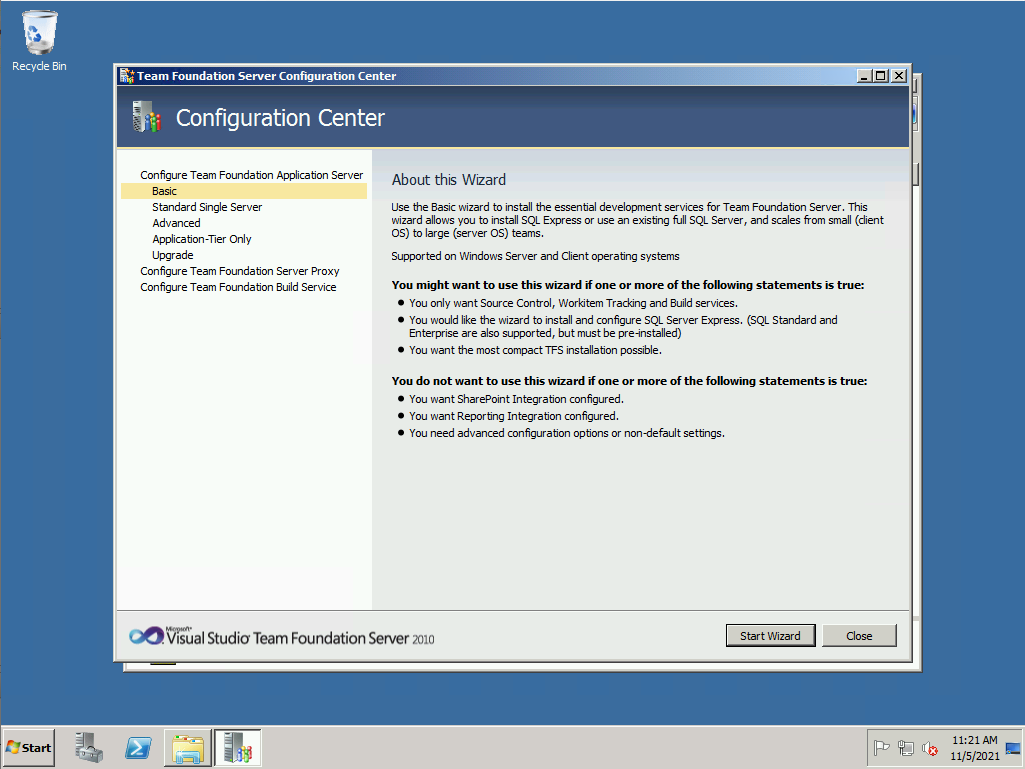This screenshot has width=1025, height=769.
Task: Select Configure Team Foundation Server Proxy
Action: pos(240,271)
